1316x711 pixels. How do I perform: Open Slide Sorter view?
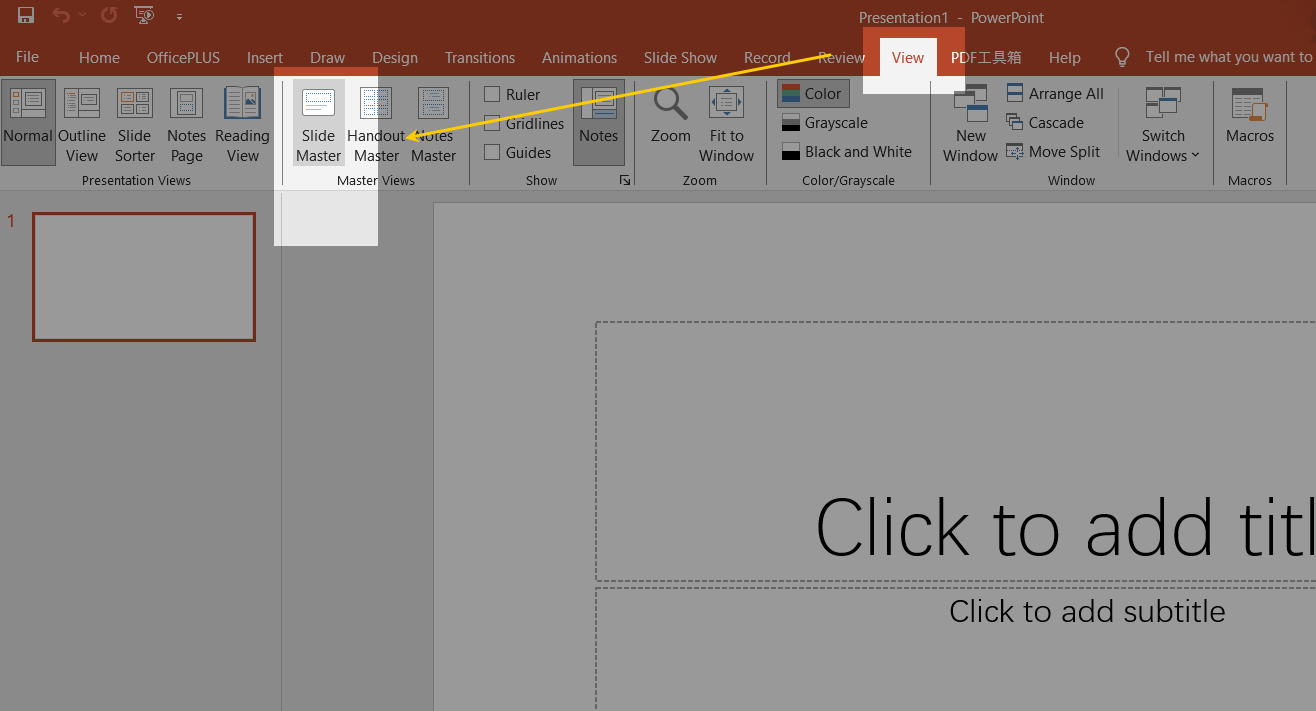pyautogui.click(x=134, y=122)
